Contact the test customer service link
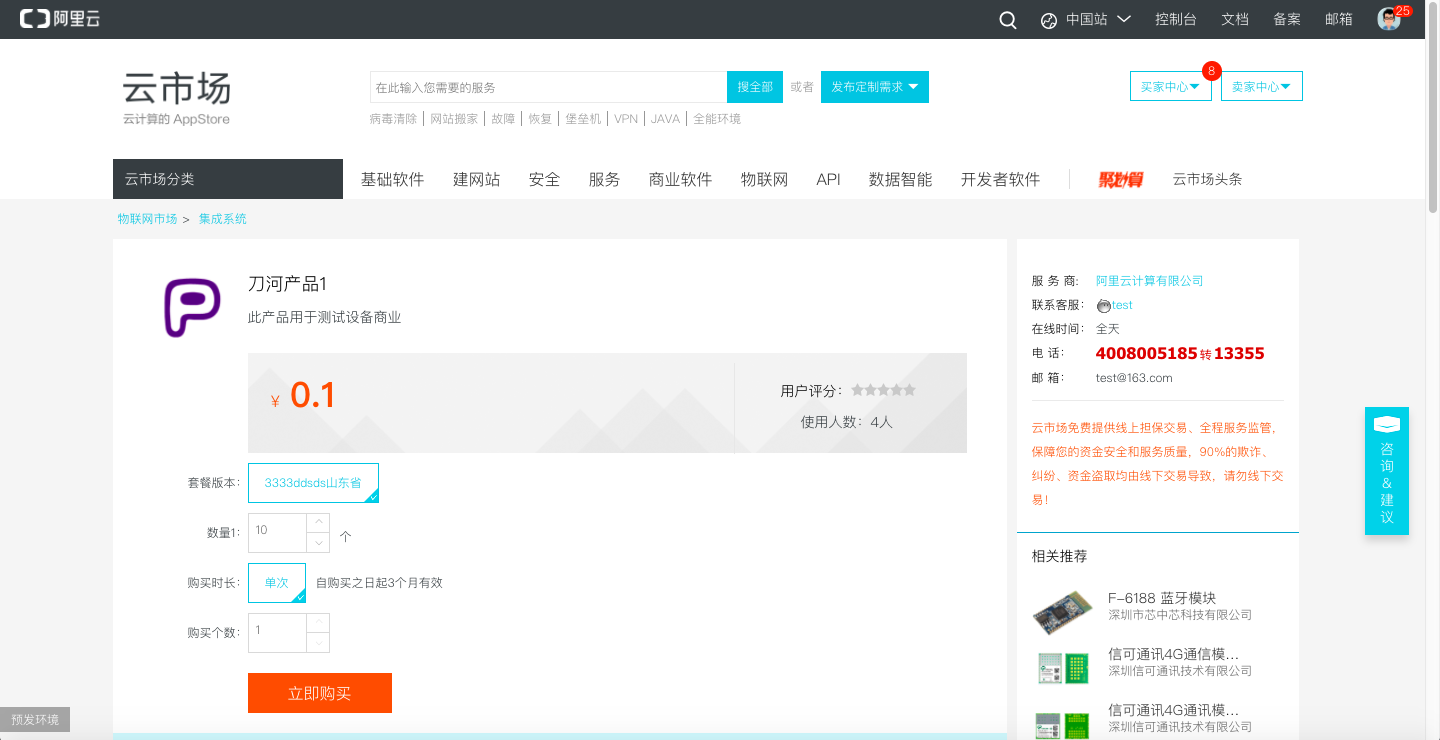 (x=1122, y=305)
